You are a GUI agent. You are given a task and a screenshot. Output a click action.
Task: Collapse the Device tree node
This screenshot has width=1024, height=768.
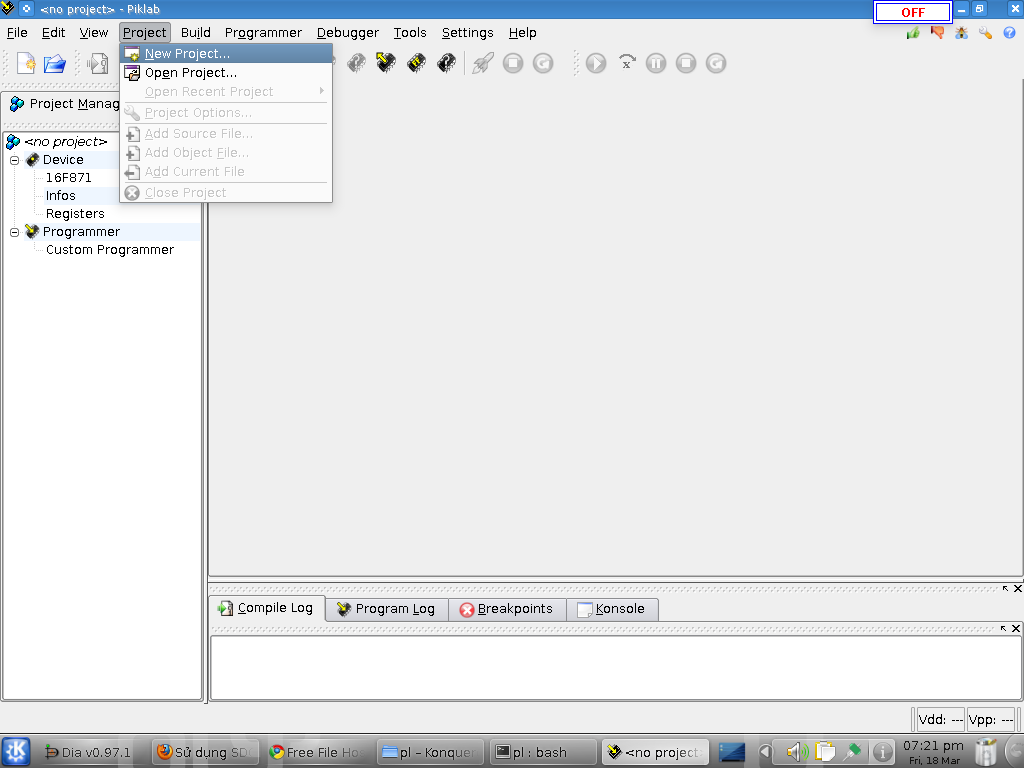point(14,160)
